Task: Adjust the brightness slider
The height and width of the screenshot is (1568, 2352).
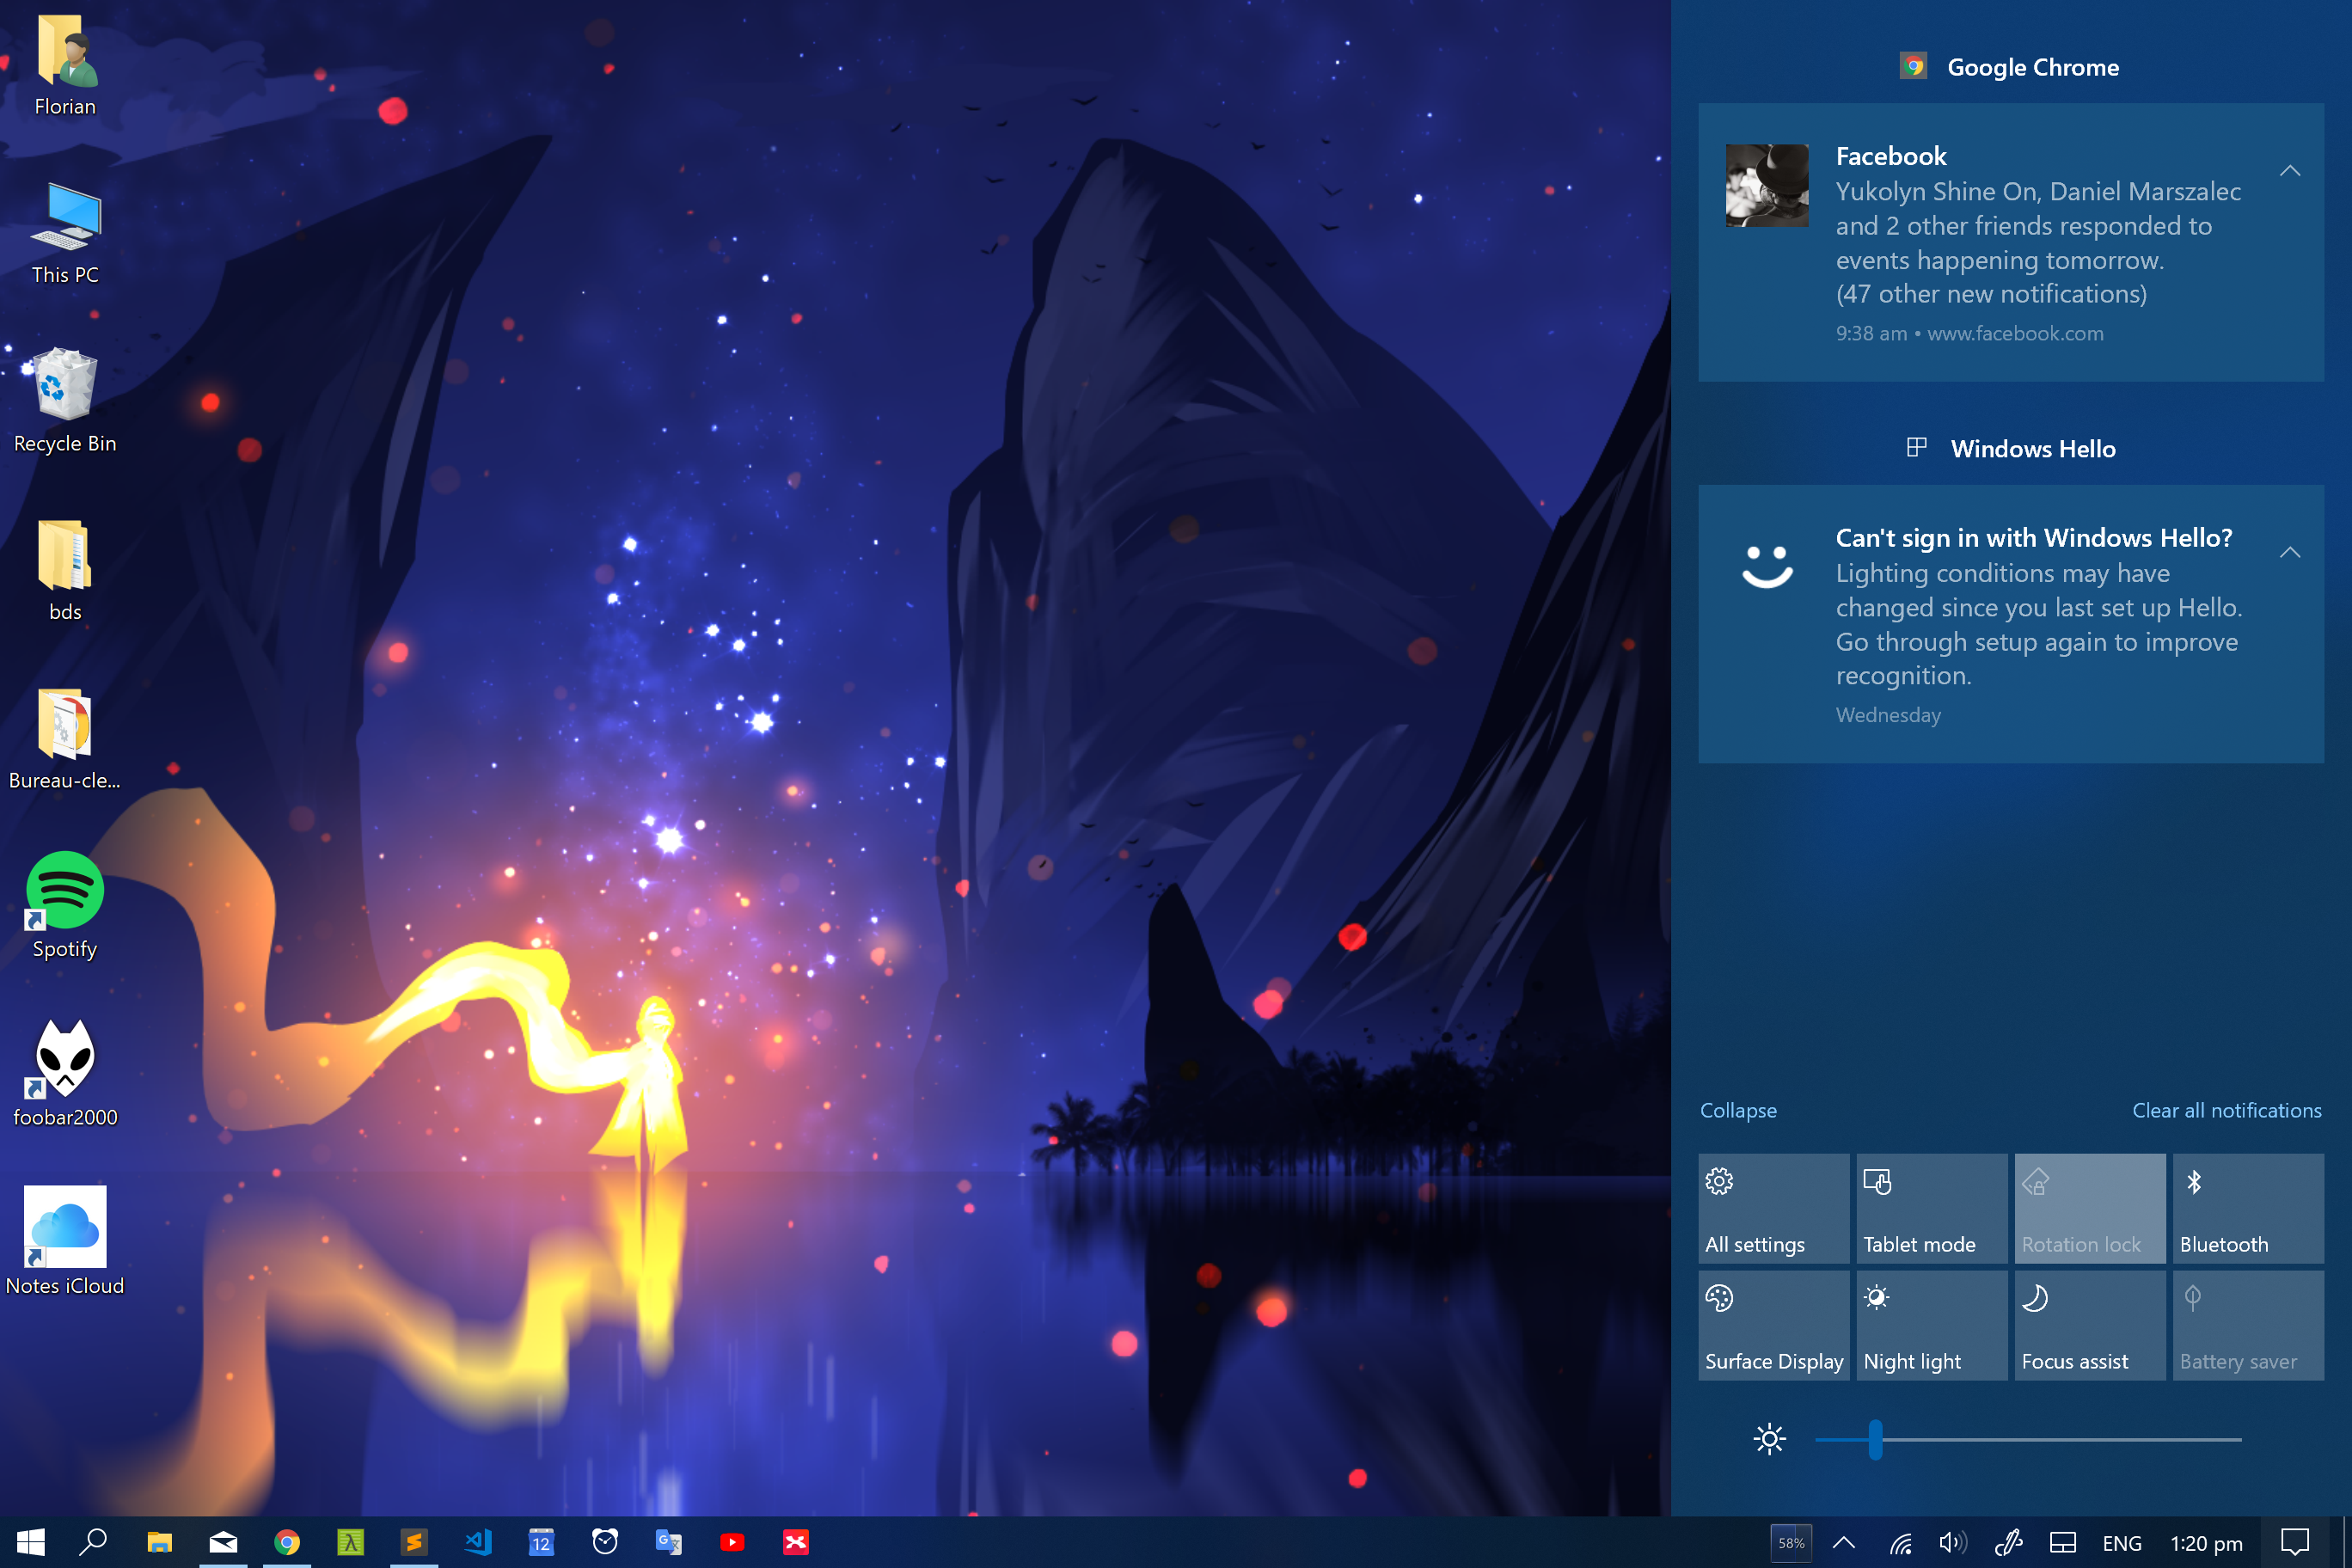Action: pyautogui.click(x=1876, y=1439)
